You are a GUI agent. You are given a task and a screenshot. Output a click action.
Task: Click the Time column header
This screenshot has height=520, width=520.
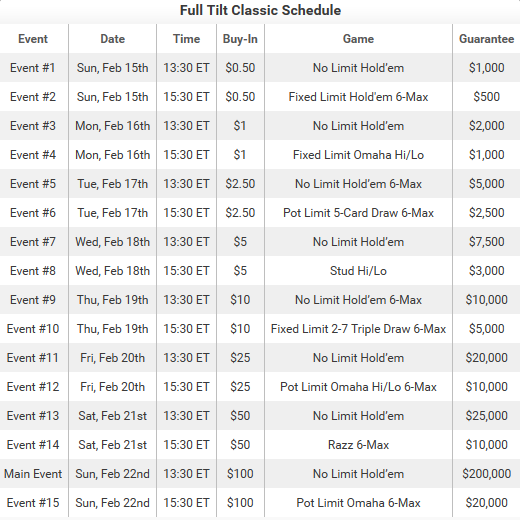click(x=186, y=39)
